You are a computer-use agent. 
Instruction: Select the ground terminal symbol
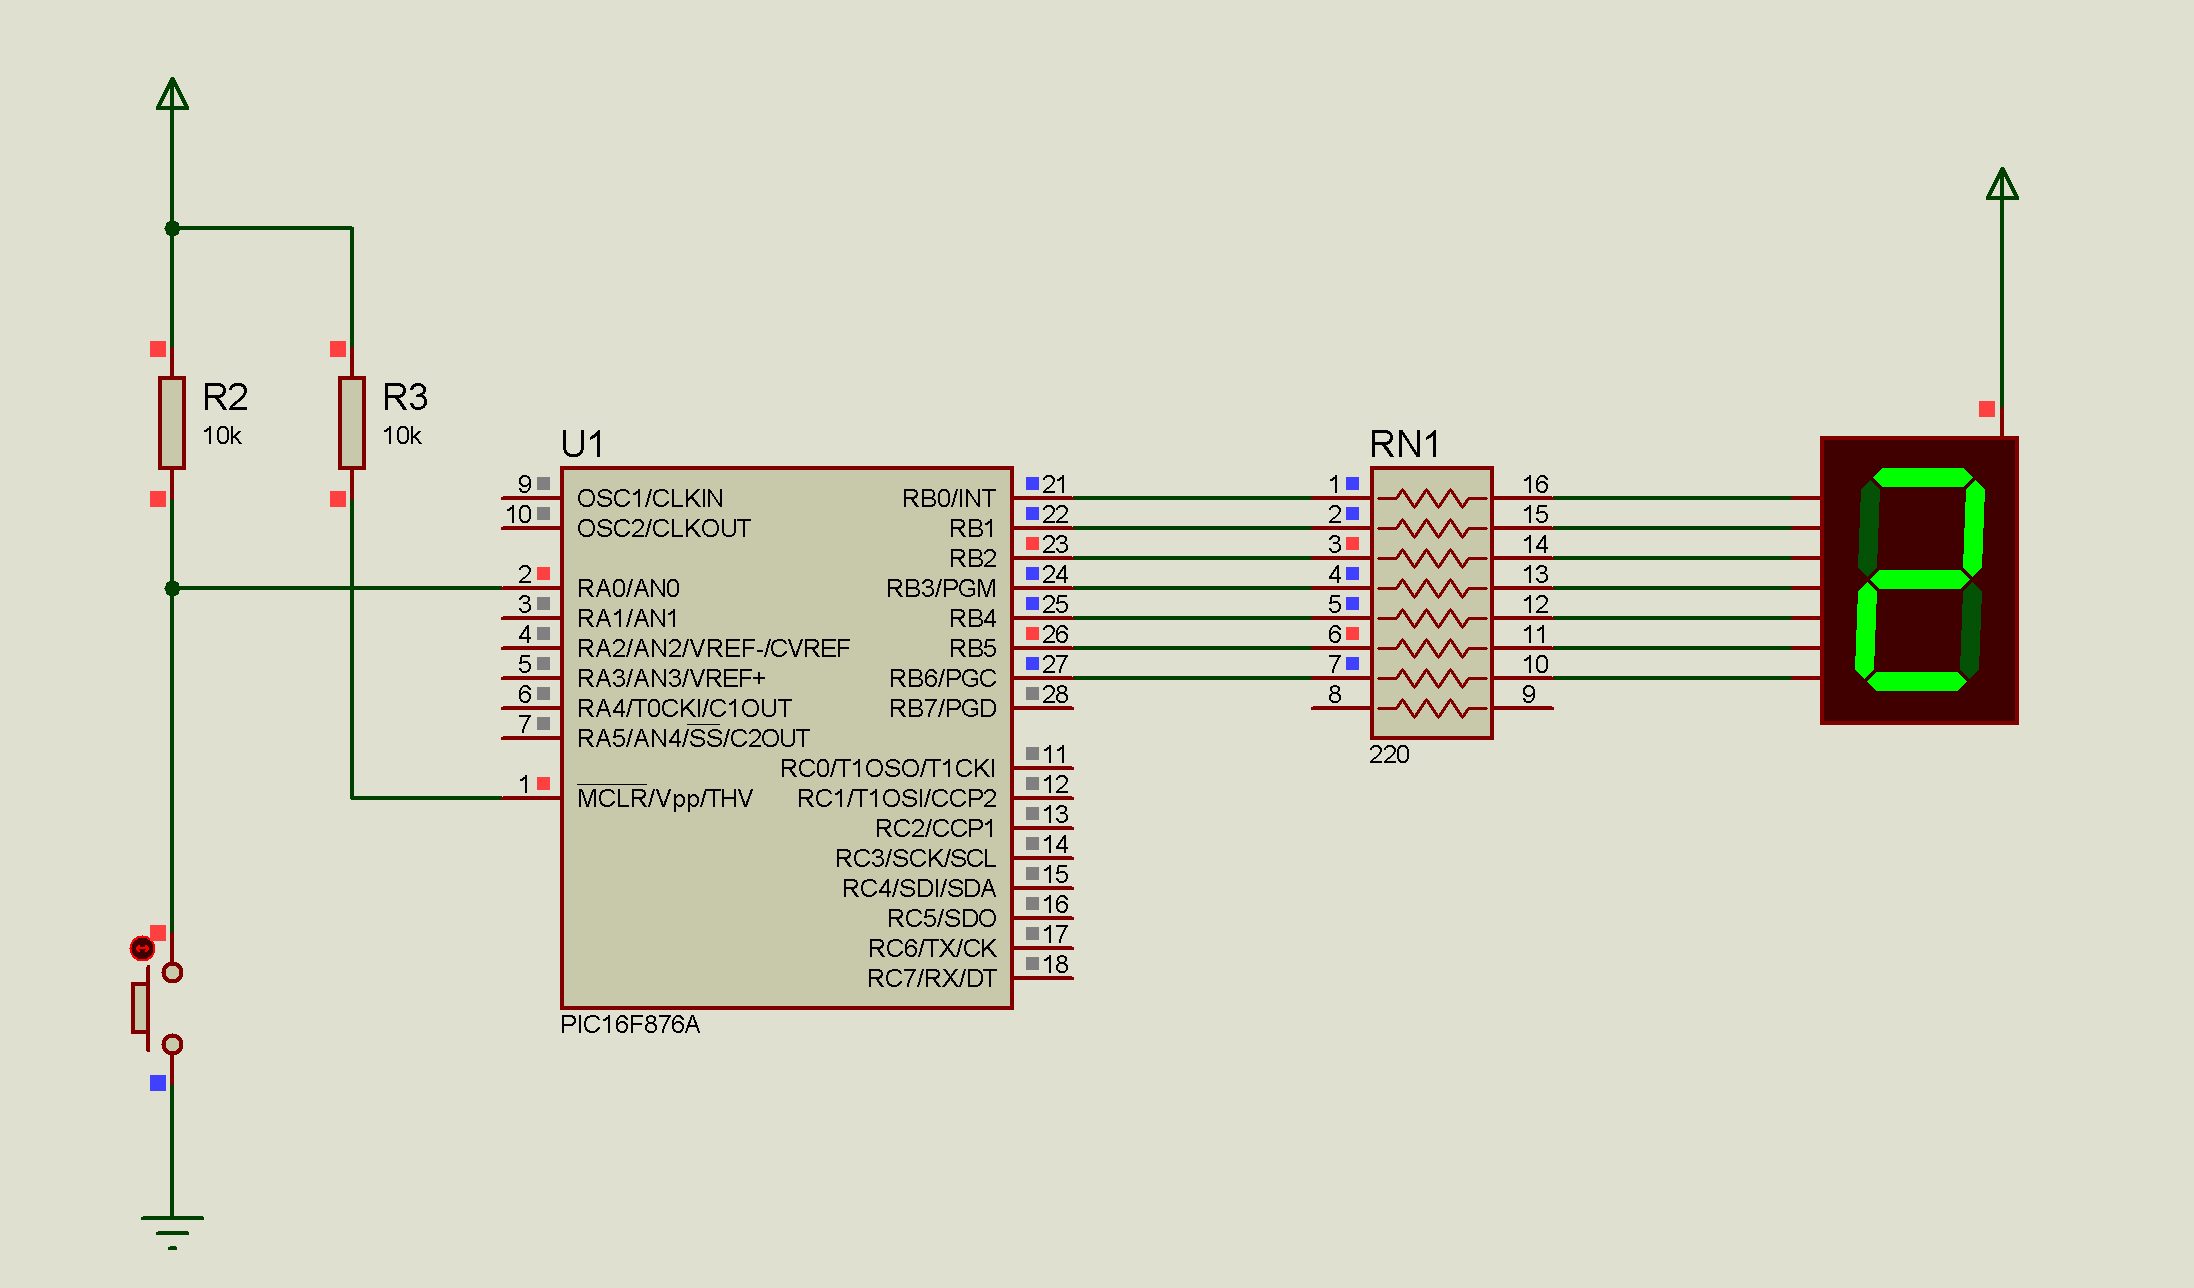(x=172, y=1232)
